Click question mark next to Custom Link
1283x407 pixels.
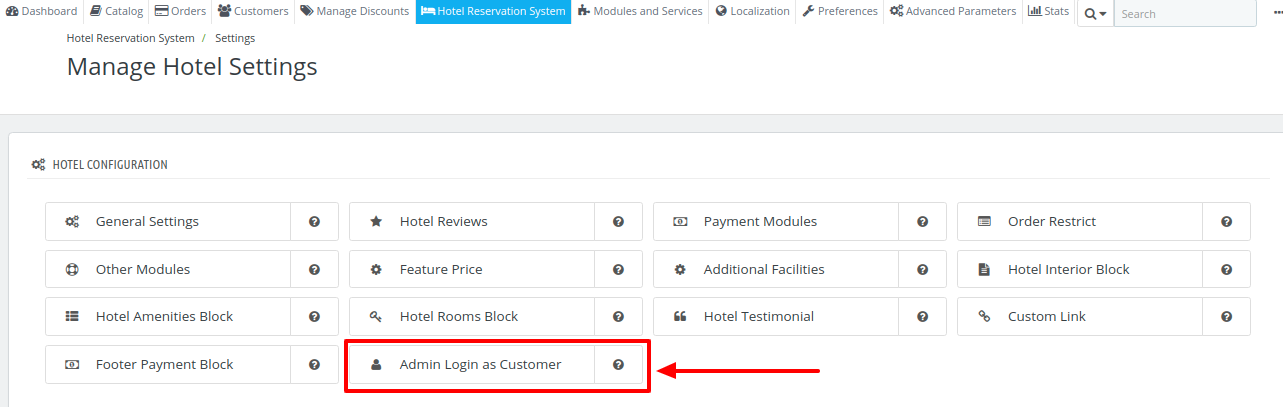[x=1226, y=317]
